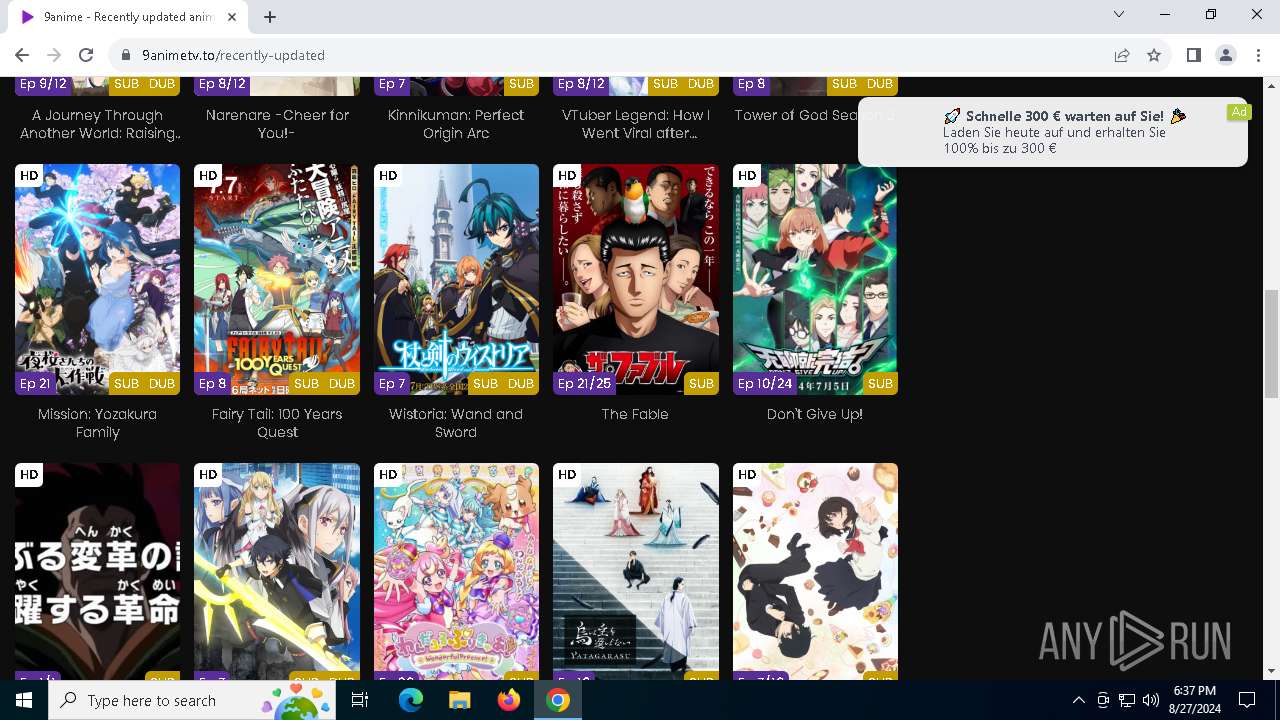
Task: Open Wistoria: Wand and Sword poster
Action: (x=456, y=280)
